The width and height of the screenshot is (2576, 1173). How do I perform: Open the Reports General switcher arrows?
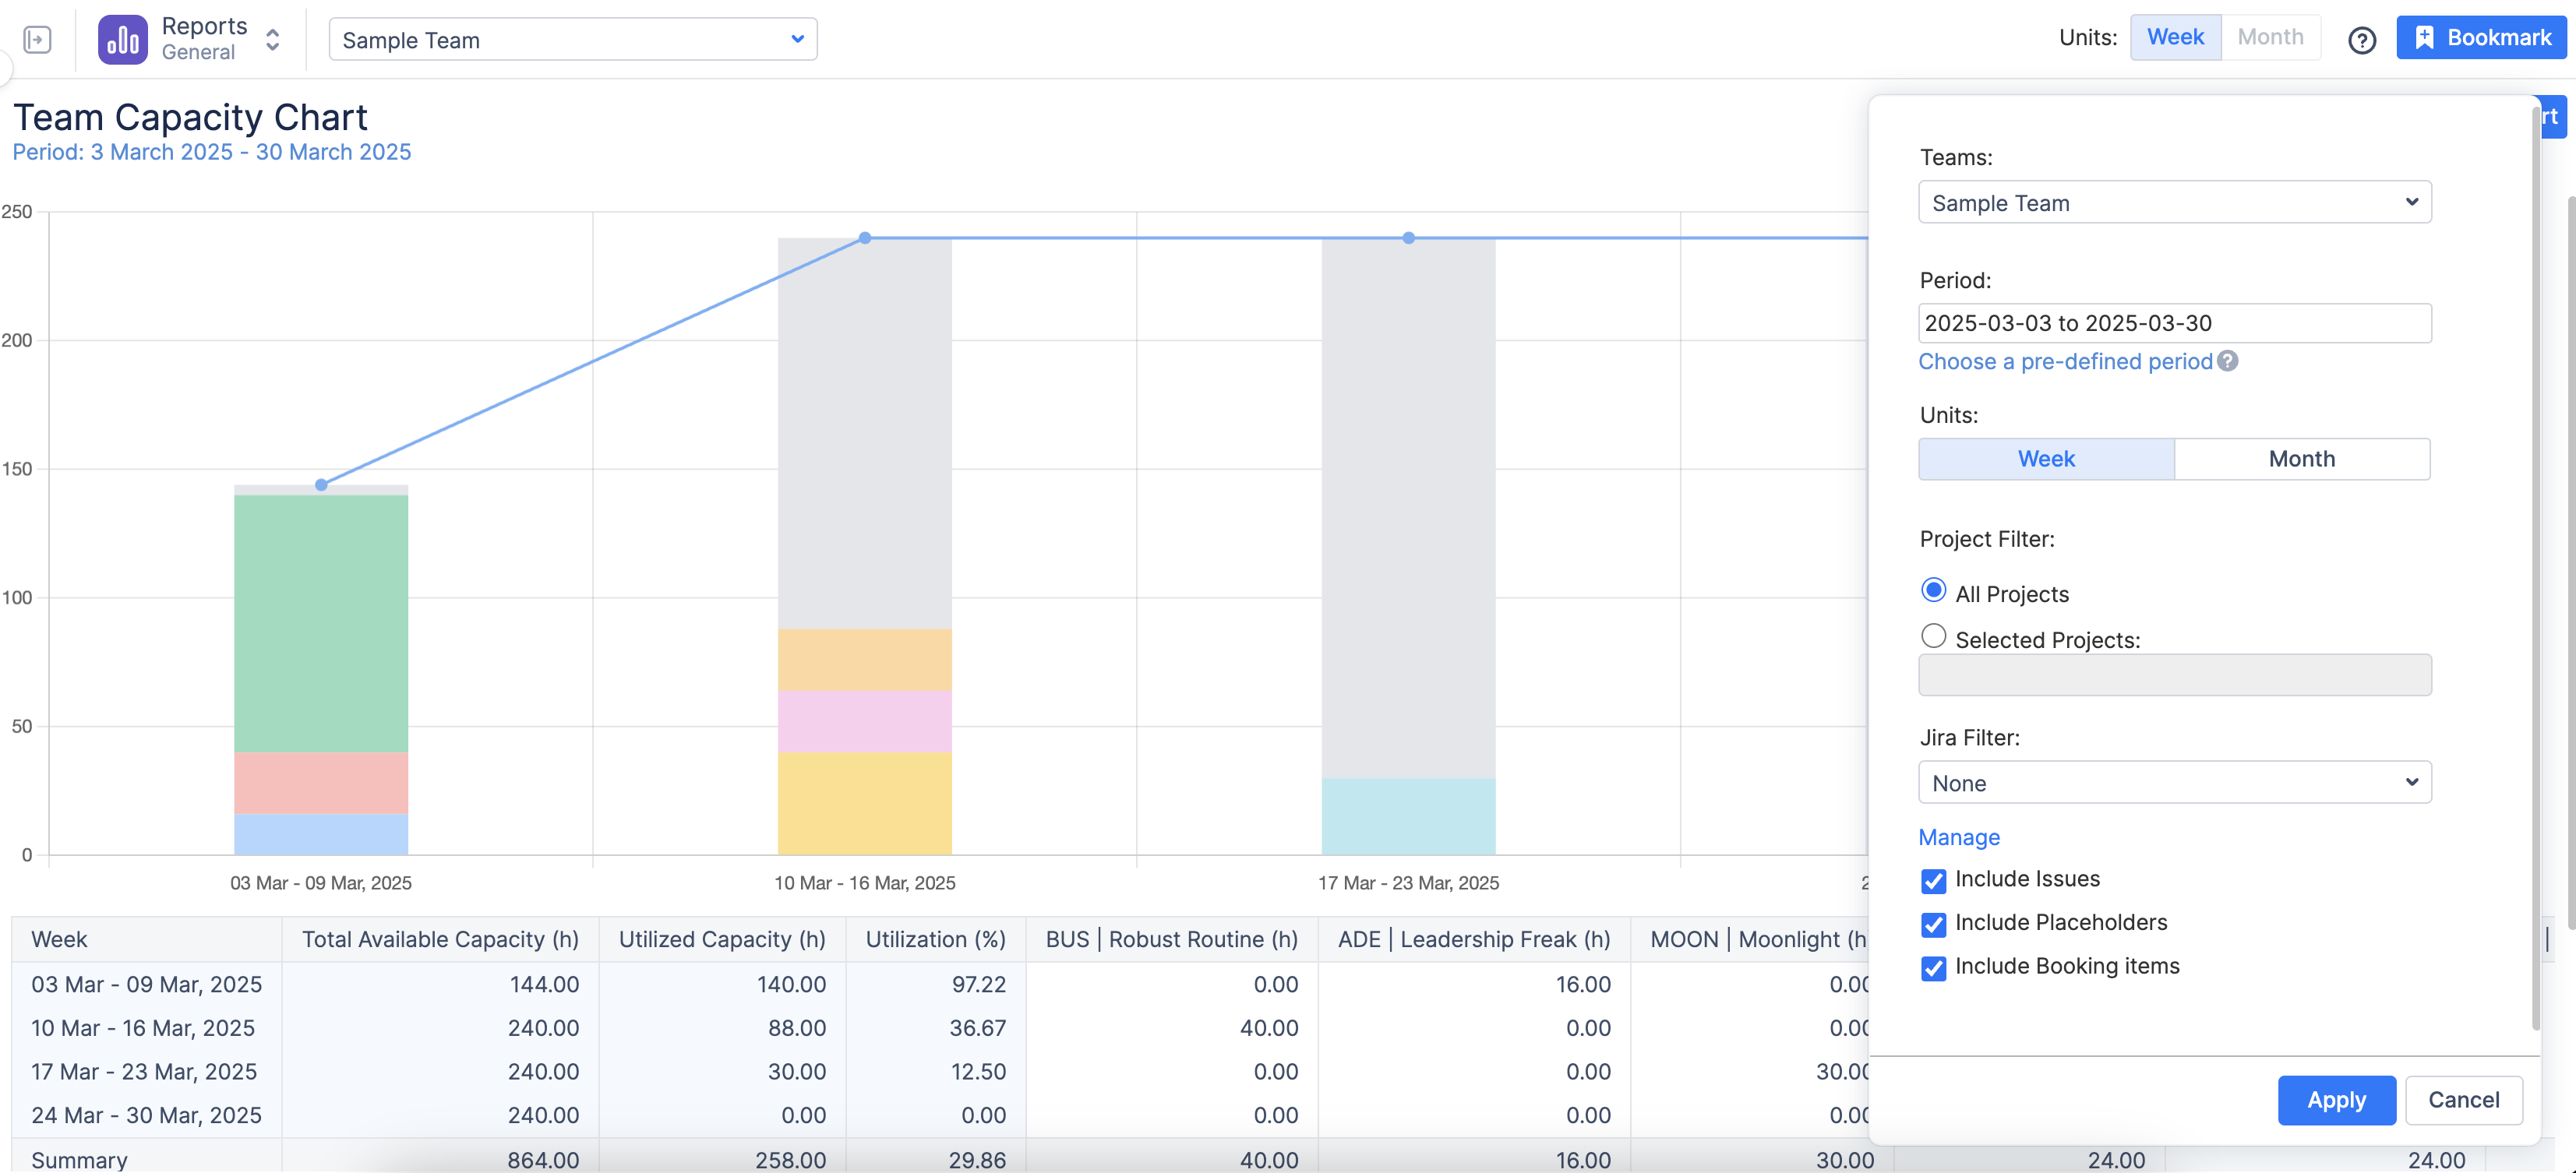click(x=272, y=39)
